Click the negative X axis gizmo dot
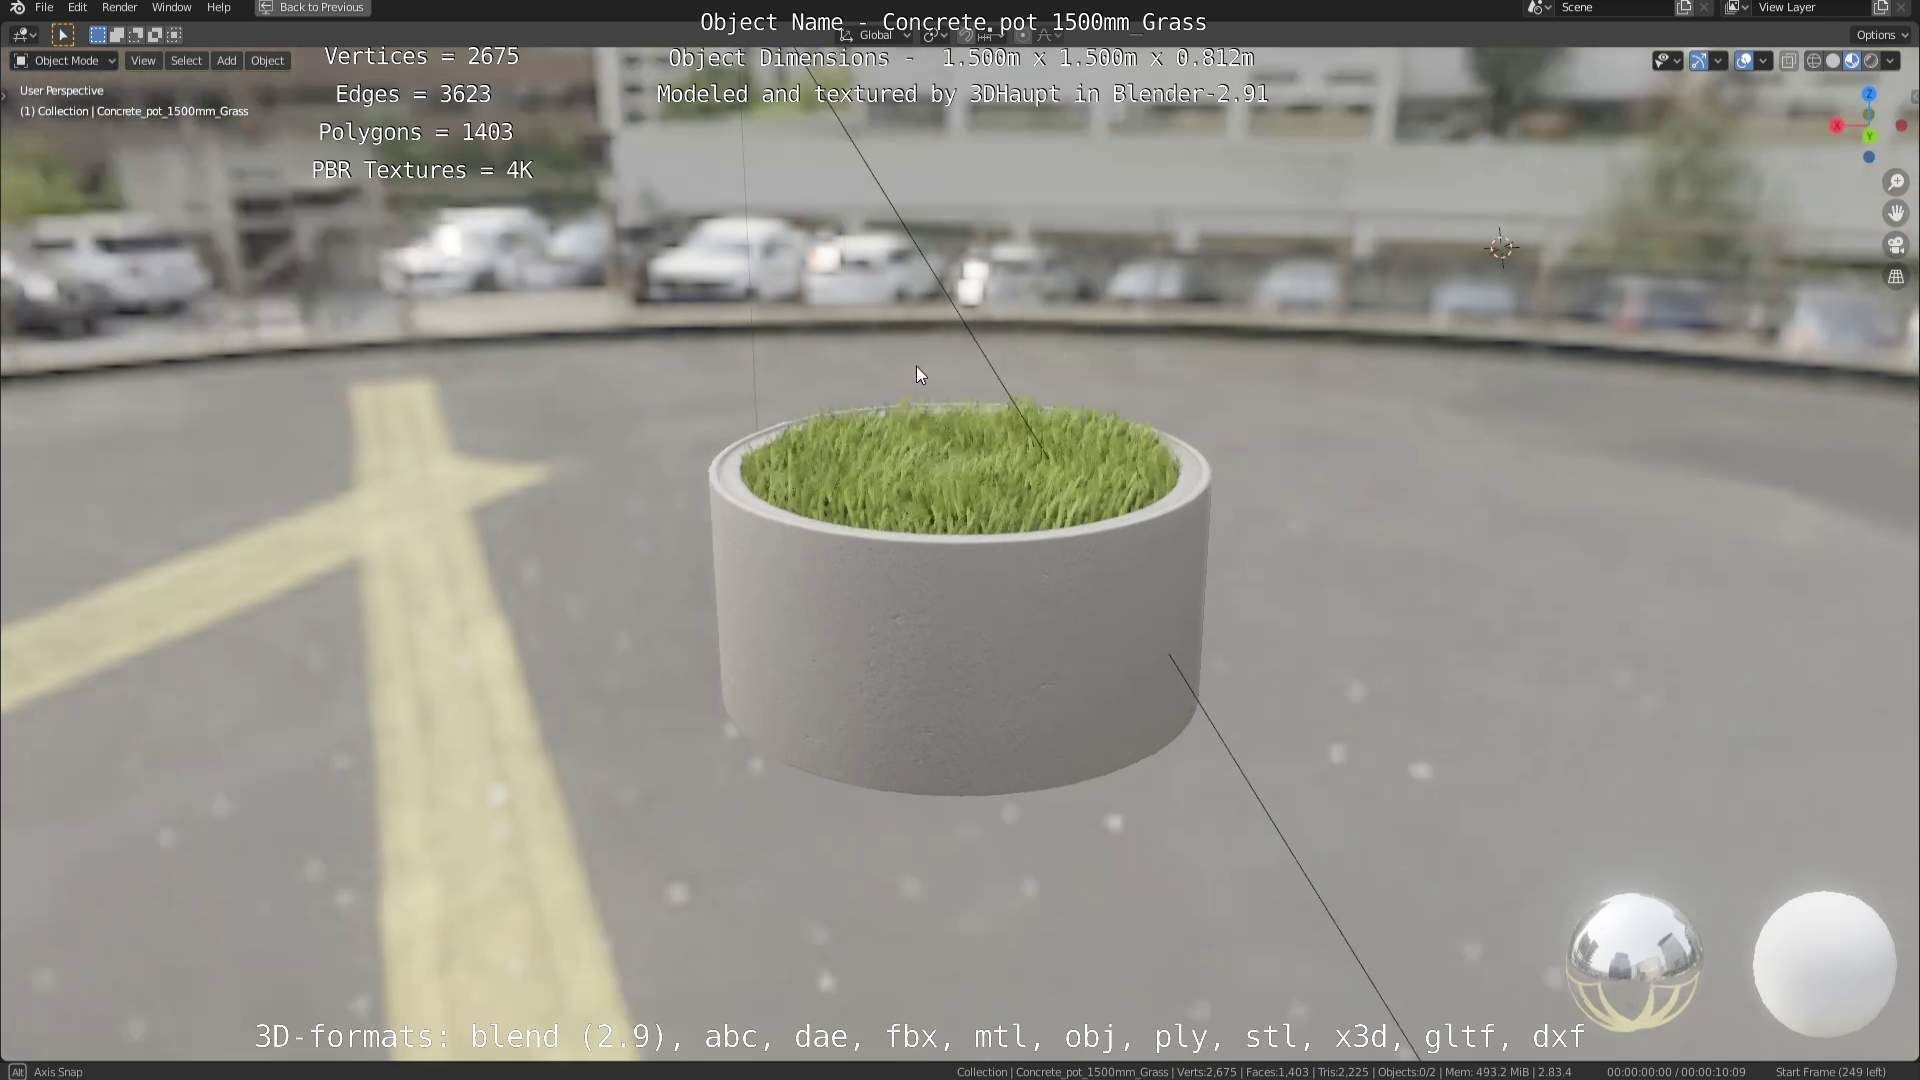This screenshot has height=1080, width=1920. [1901, 126]
